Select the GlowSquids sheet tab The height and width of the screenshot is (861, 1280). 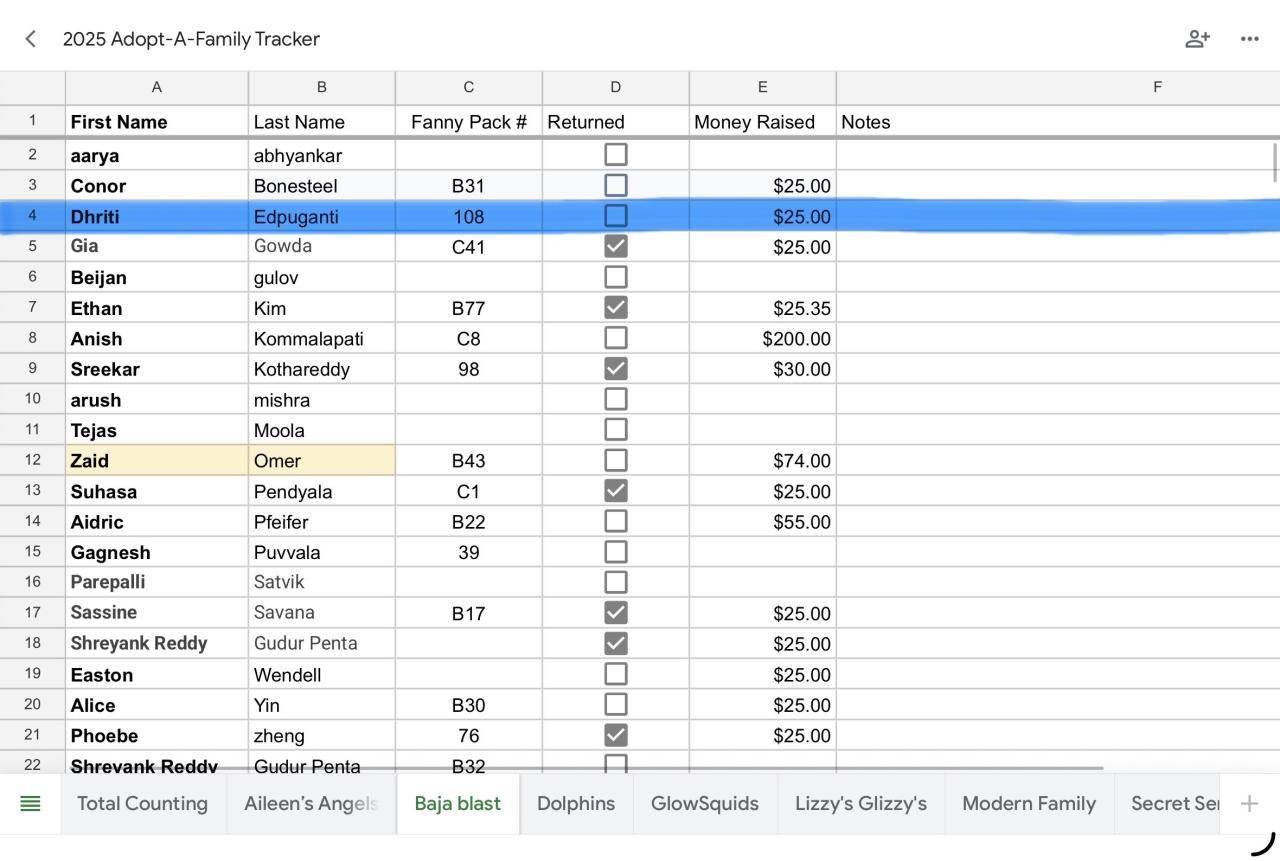coord(705,803)
